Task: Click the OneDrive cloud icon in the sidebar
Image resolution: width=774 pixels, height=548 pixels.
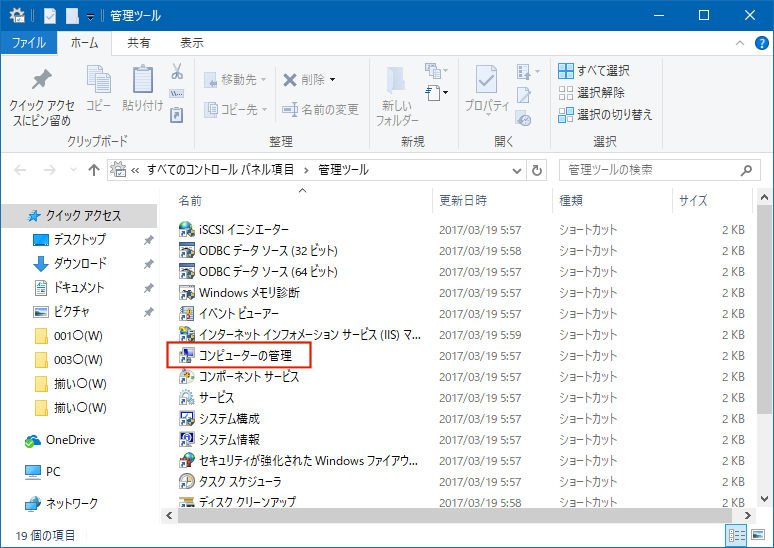Action: [33, 440]
